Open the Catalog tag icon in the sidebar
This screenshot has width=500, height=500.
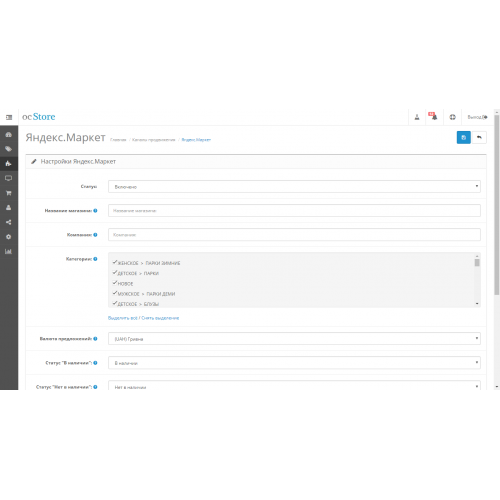9,149
